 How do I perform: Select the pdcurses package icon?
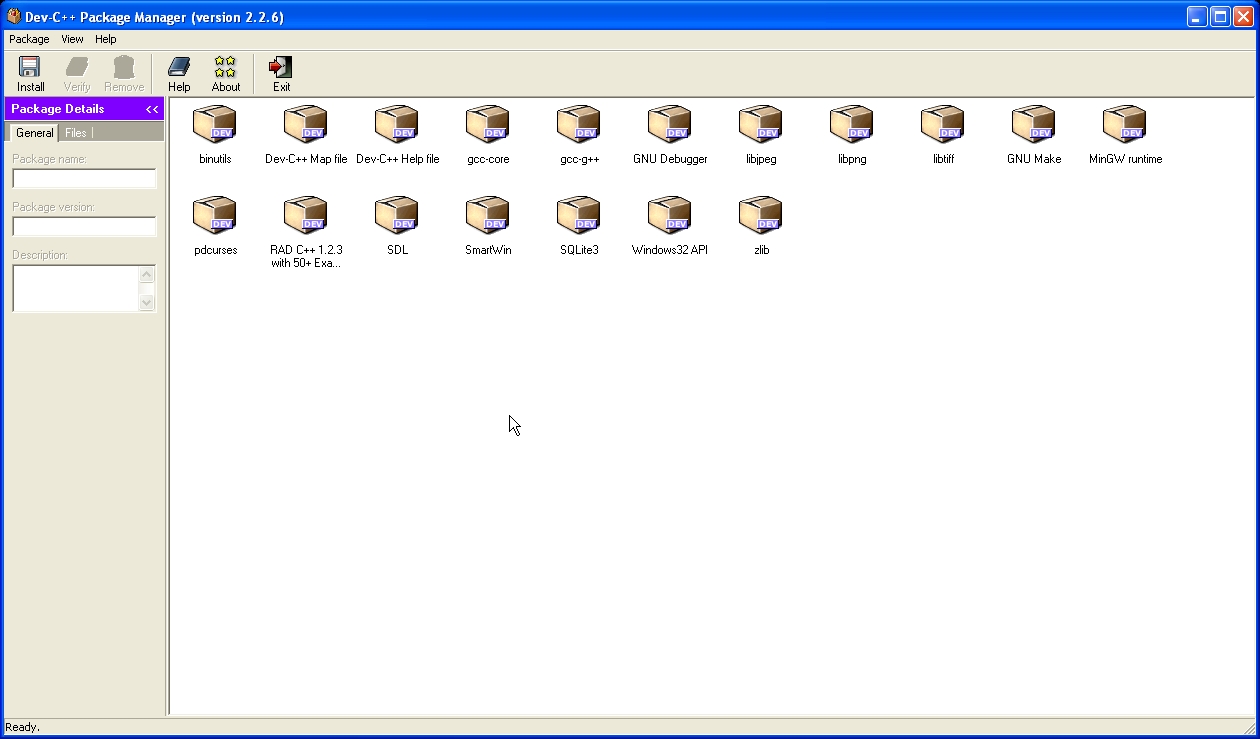pyautogui.click(x=215, y=216)
